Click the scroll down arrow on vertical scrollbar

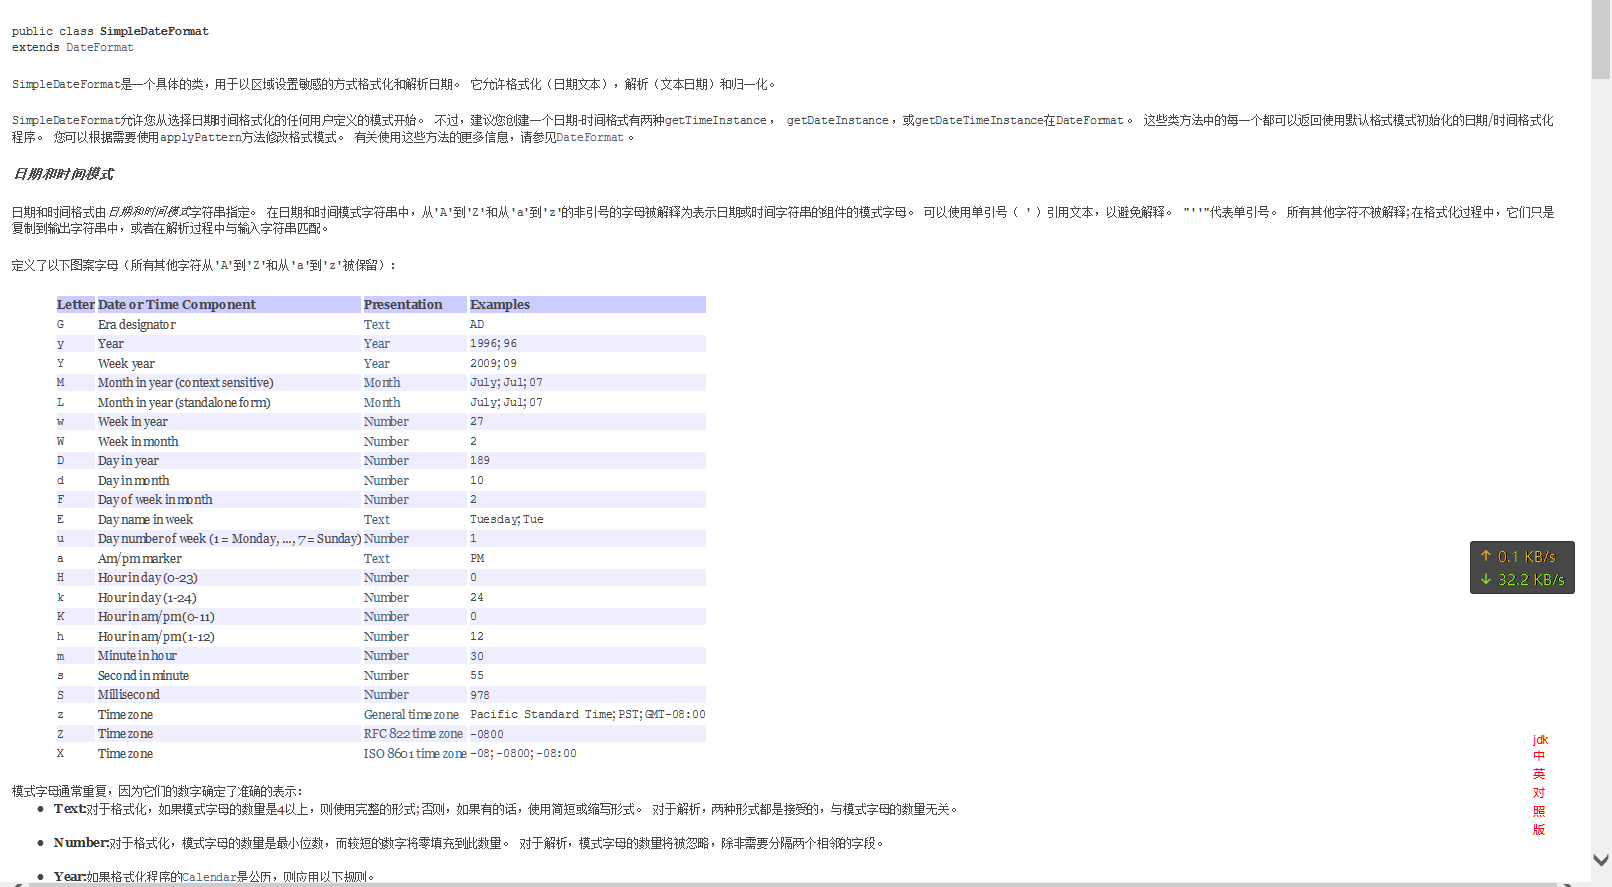[x=1601, y=860]
